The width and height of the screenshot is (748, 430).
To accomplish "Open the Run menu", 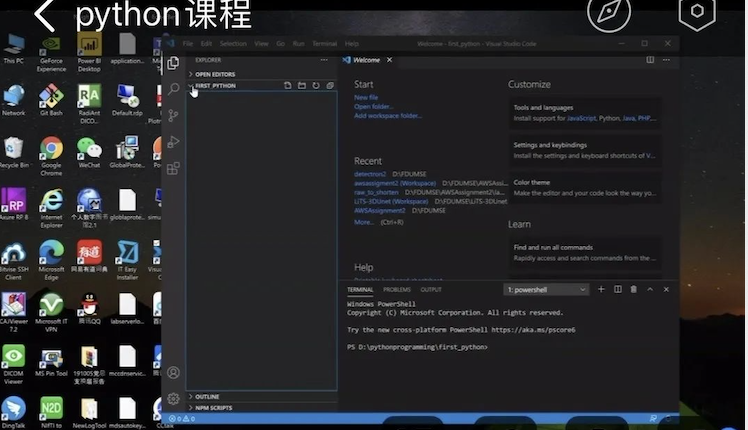I will (x=299, y=43).
